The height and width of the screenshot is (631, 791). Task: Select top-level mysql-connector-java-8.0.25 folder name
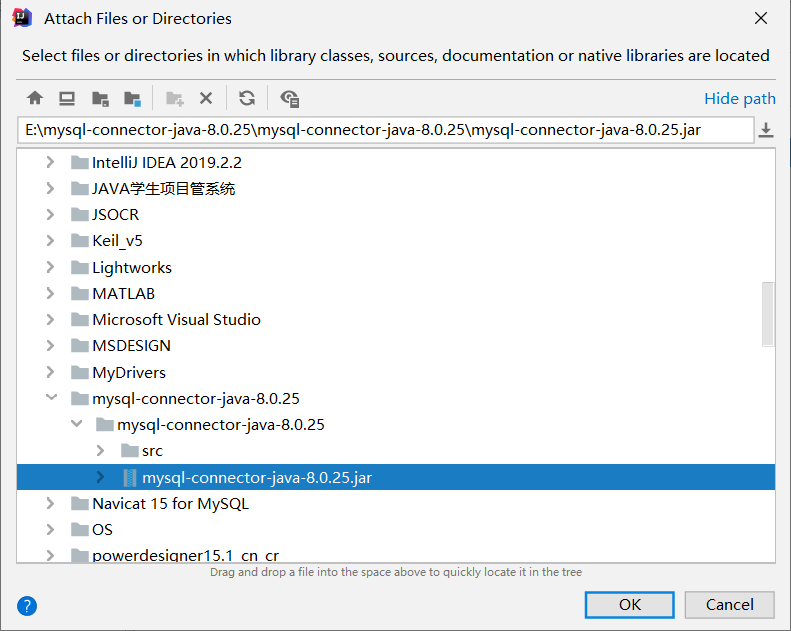coord(196,398)
